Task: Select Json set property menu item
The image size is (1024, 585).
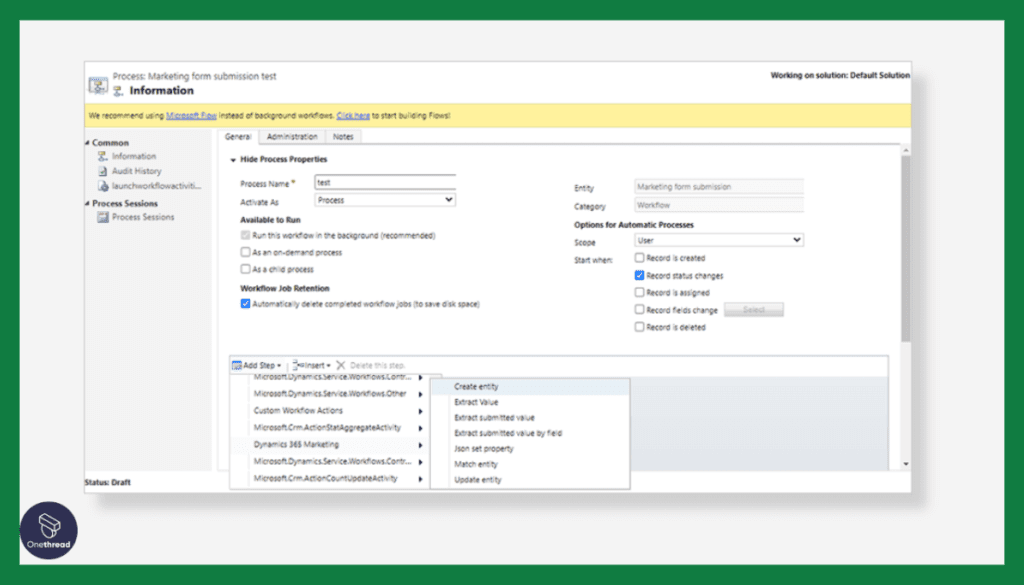Action: click(x=530, y=449)
